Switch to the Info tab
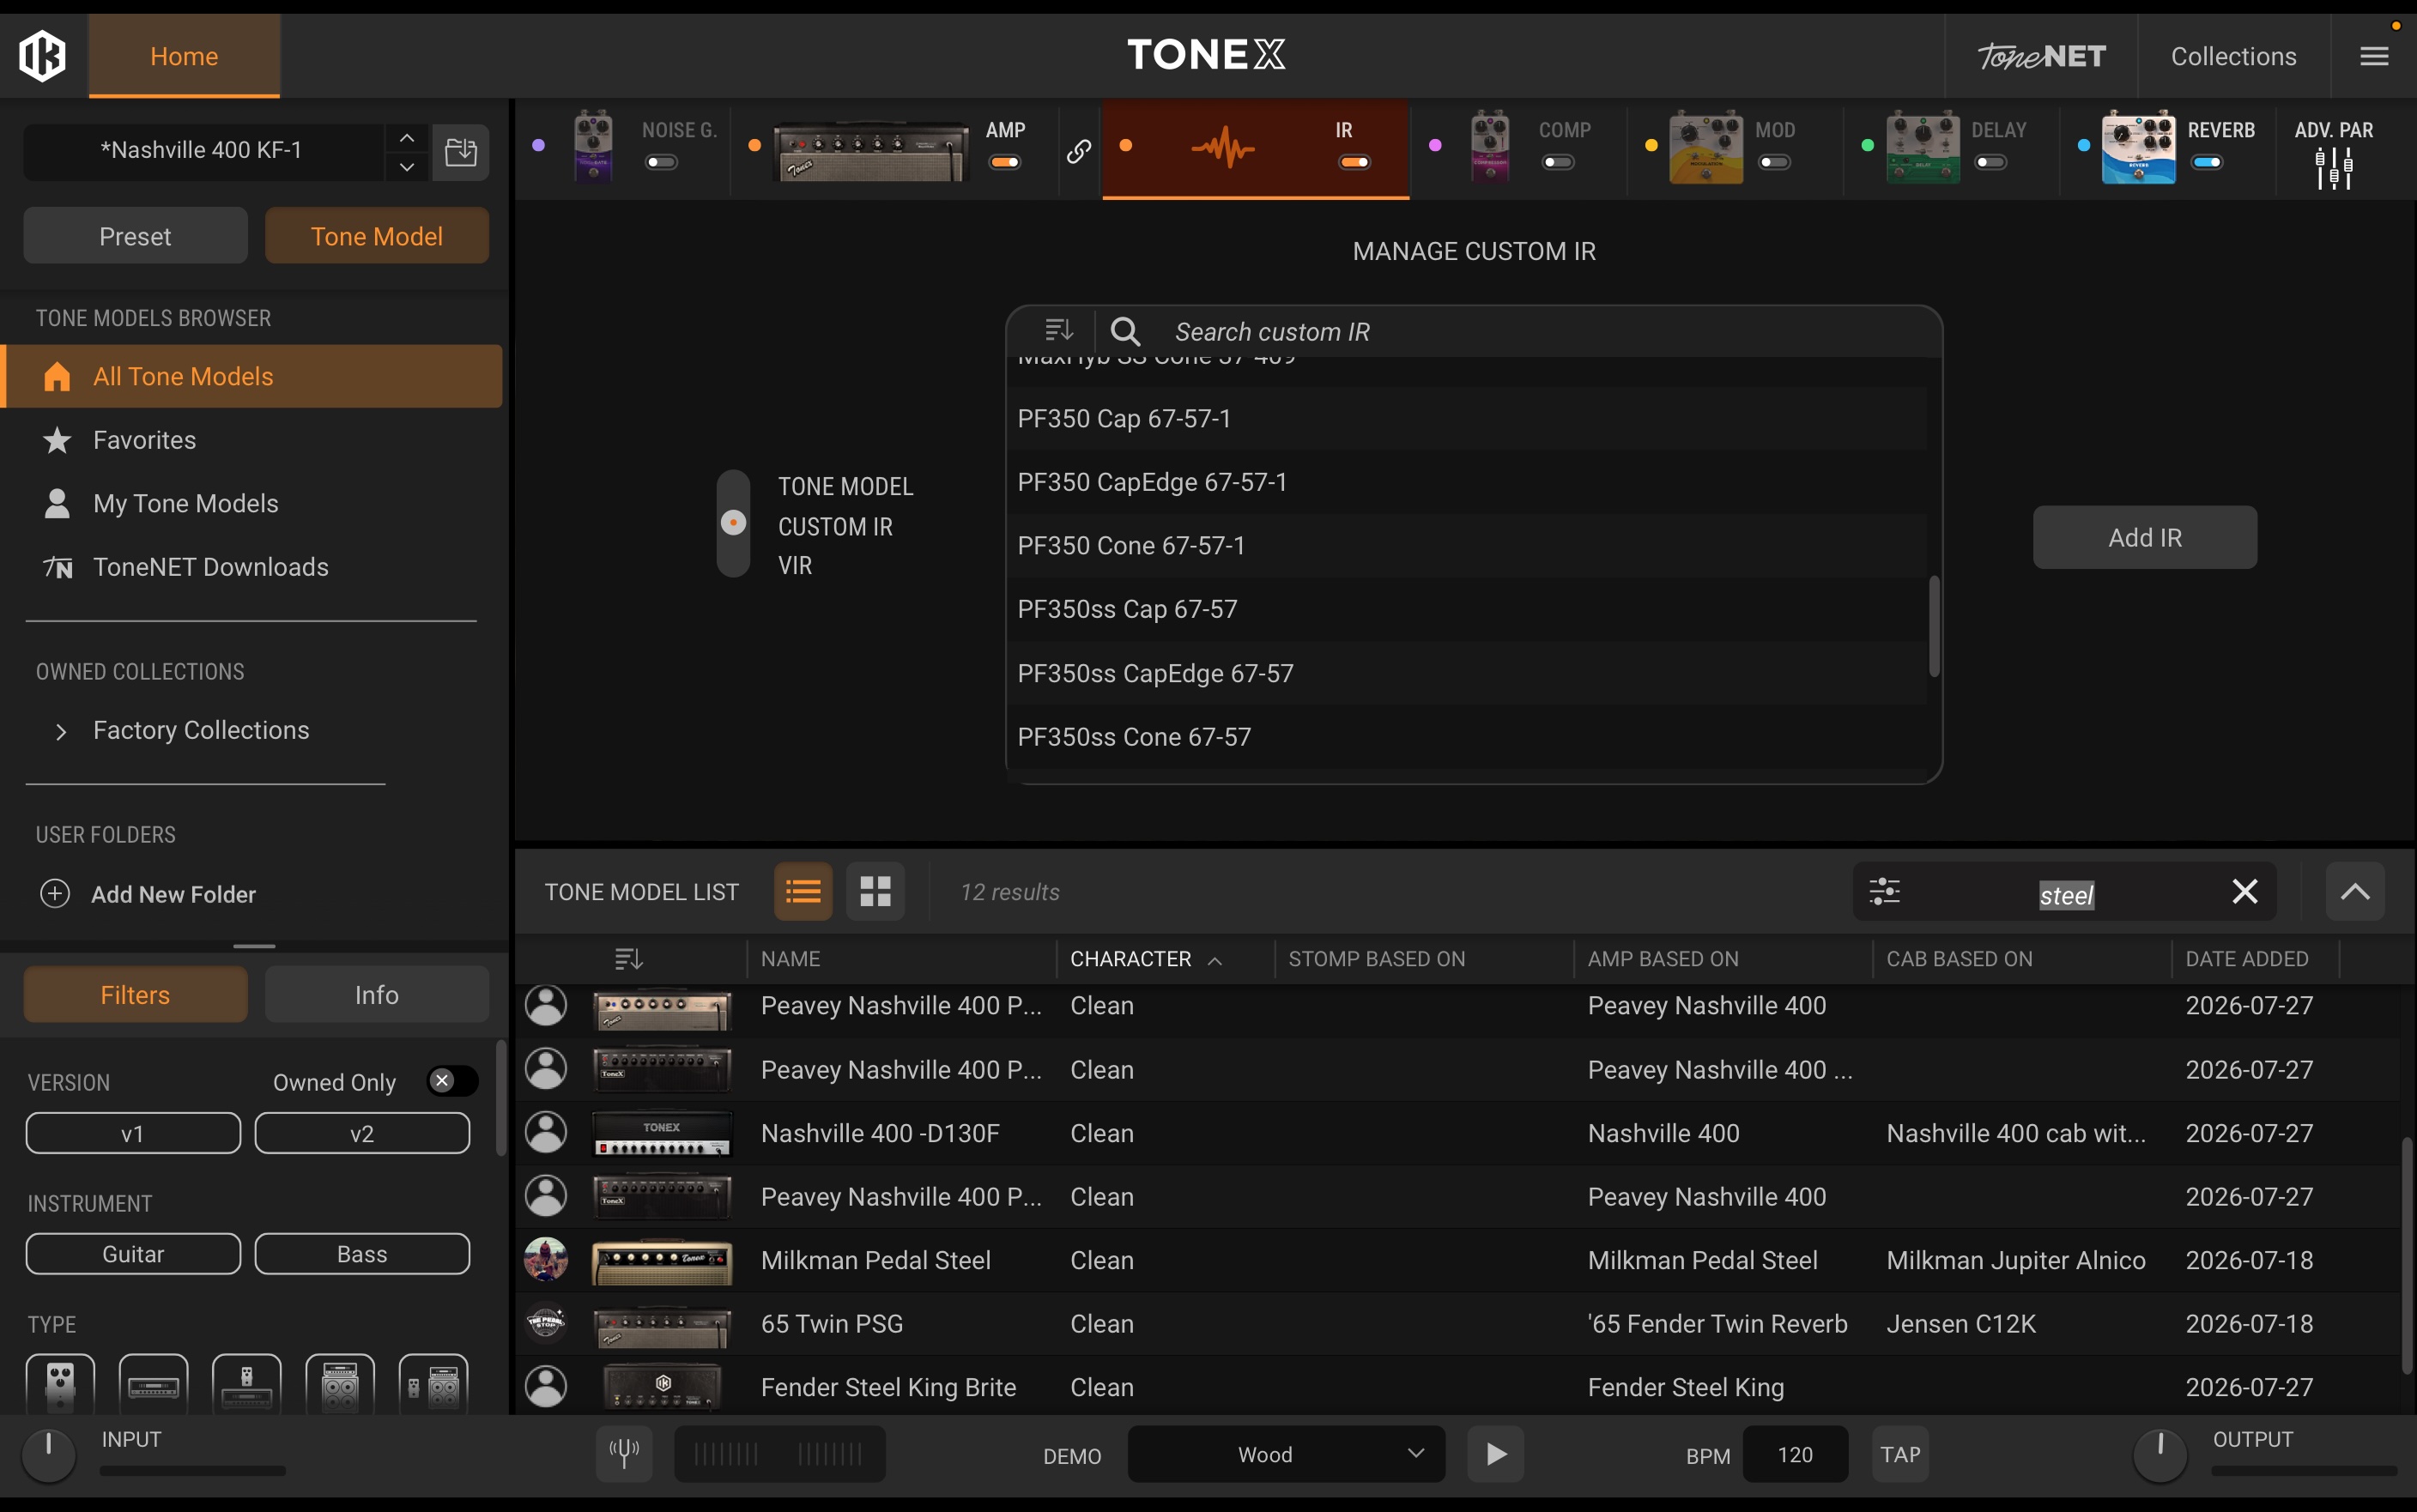 tap(377, 994)
